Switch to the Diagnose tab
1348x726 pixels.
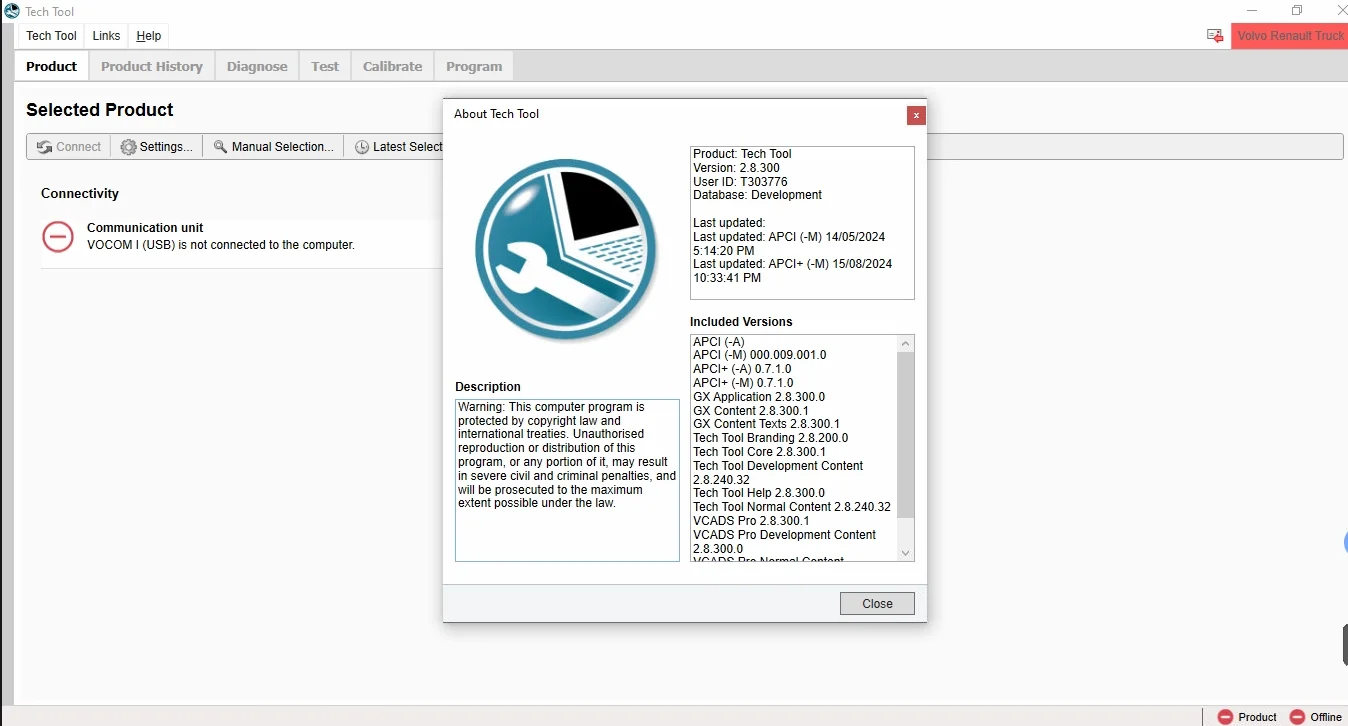(x=257, y=67)
